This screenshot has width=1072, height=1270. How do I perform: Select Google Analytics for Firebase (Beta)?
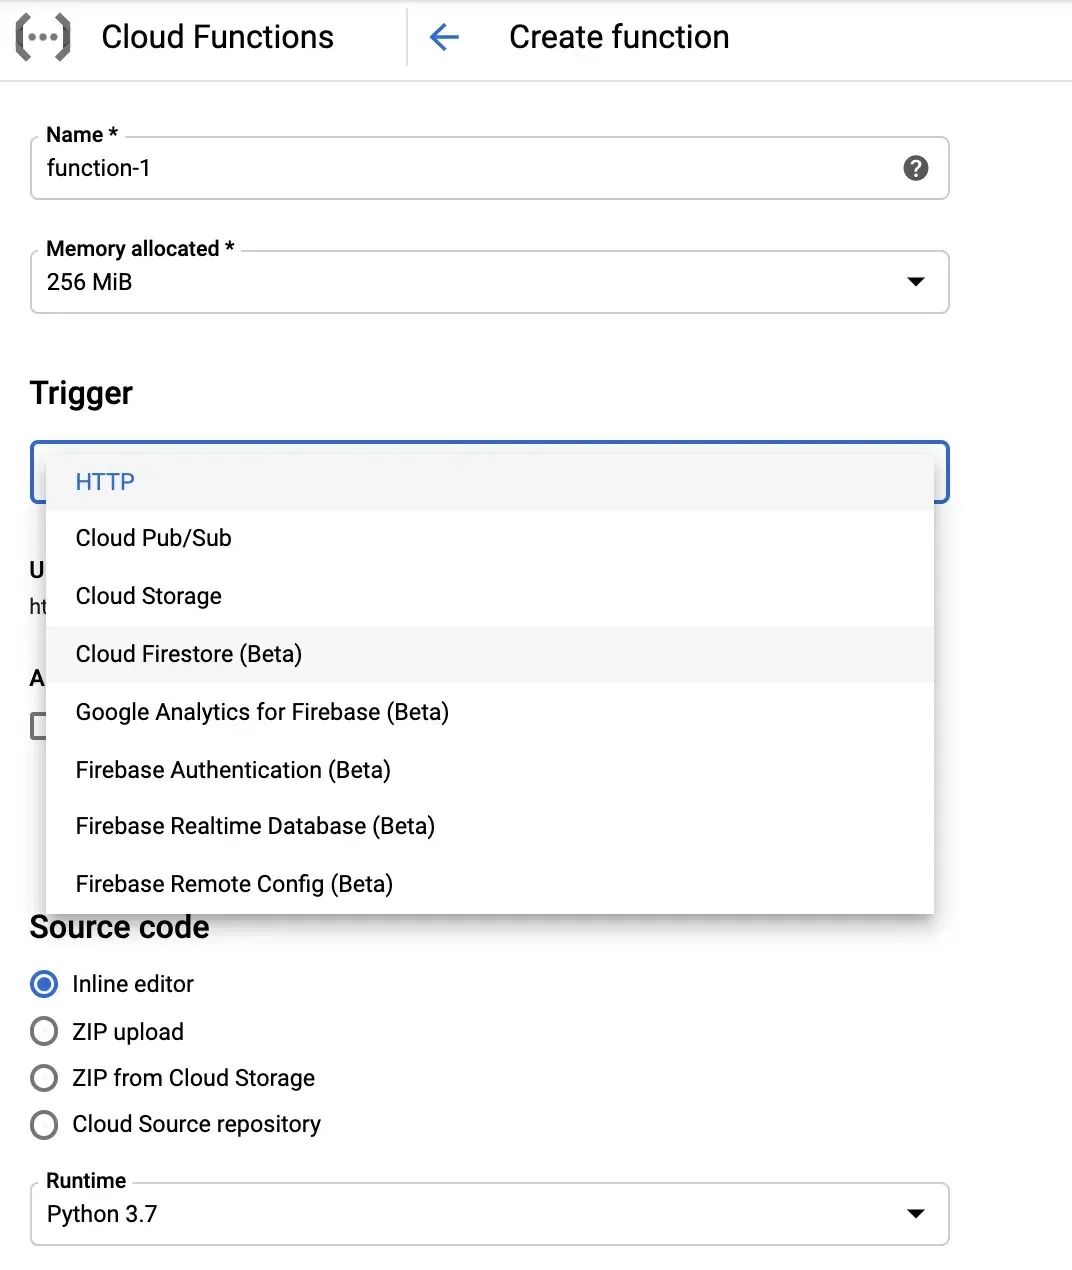pos(490,712)
